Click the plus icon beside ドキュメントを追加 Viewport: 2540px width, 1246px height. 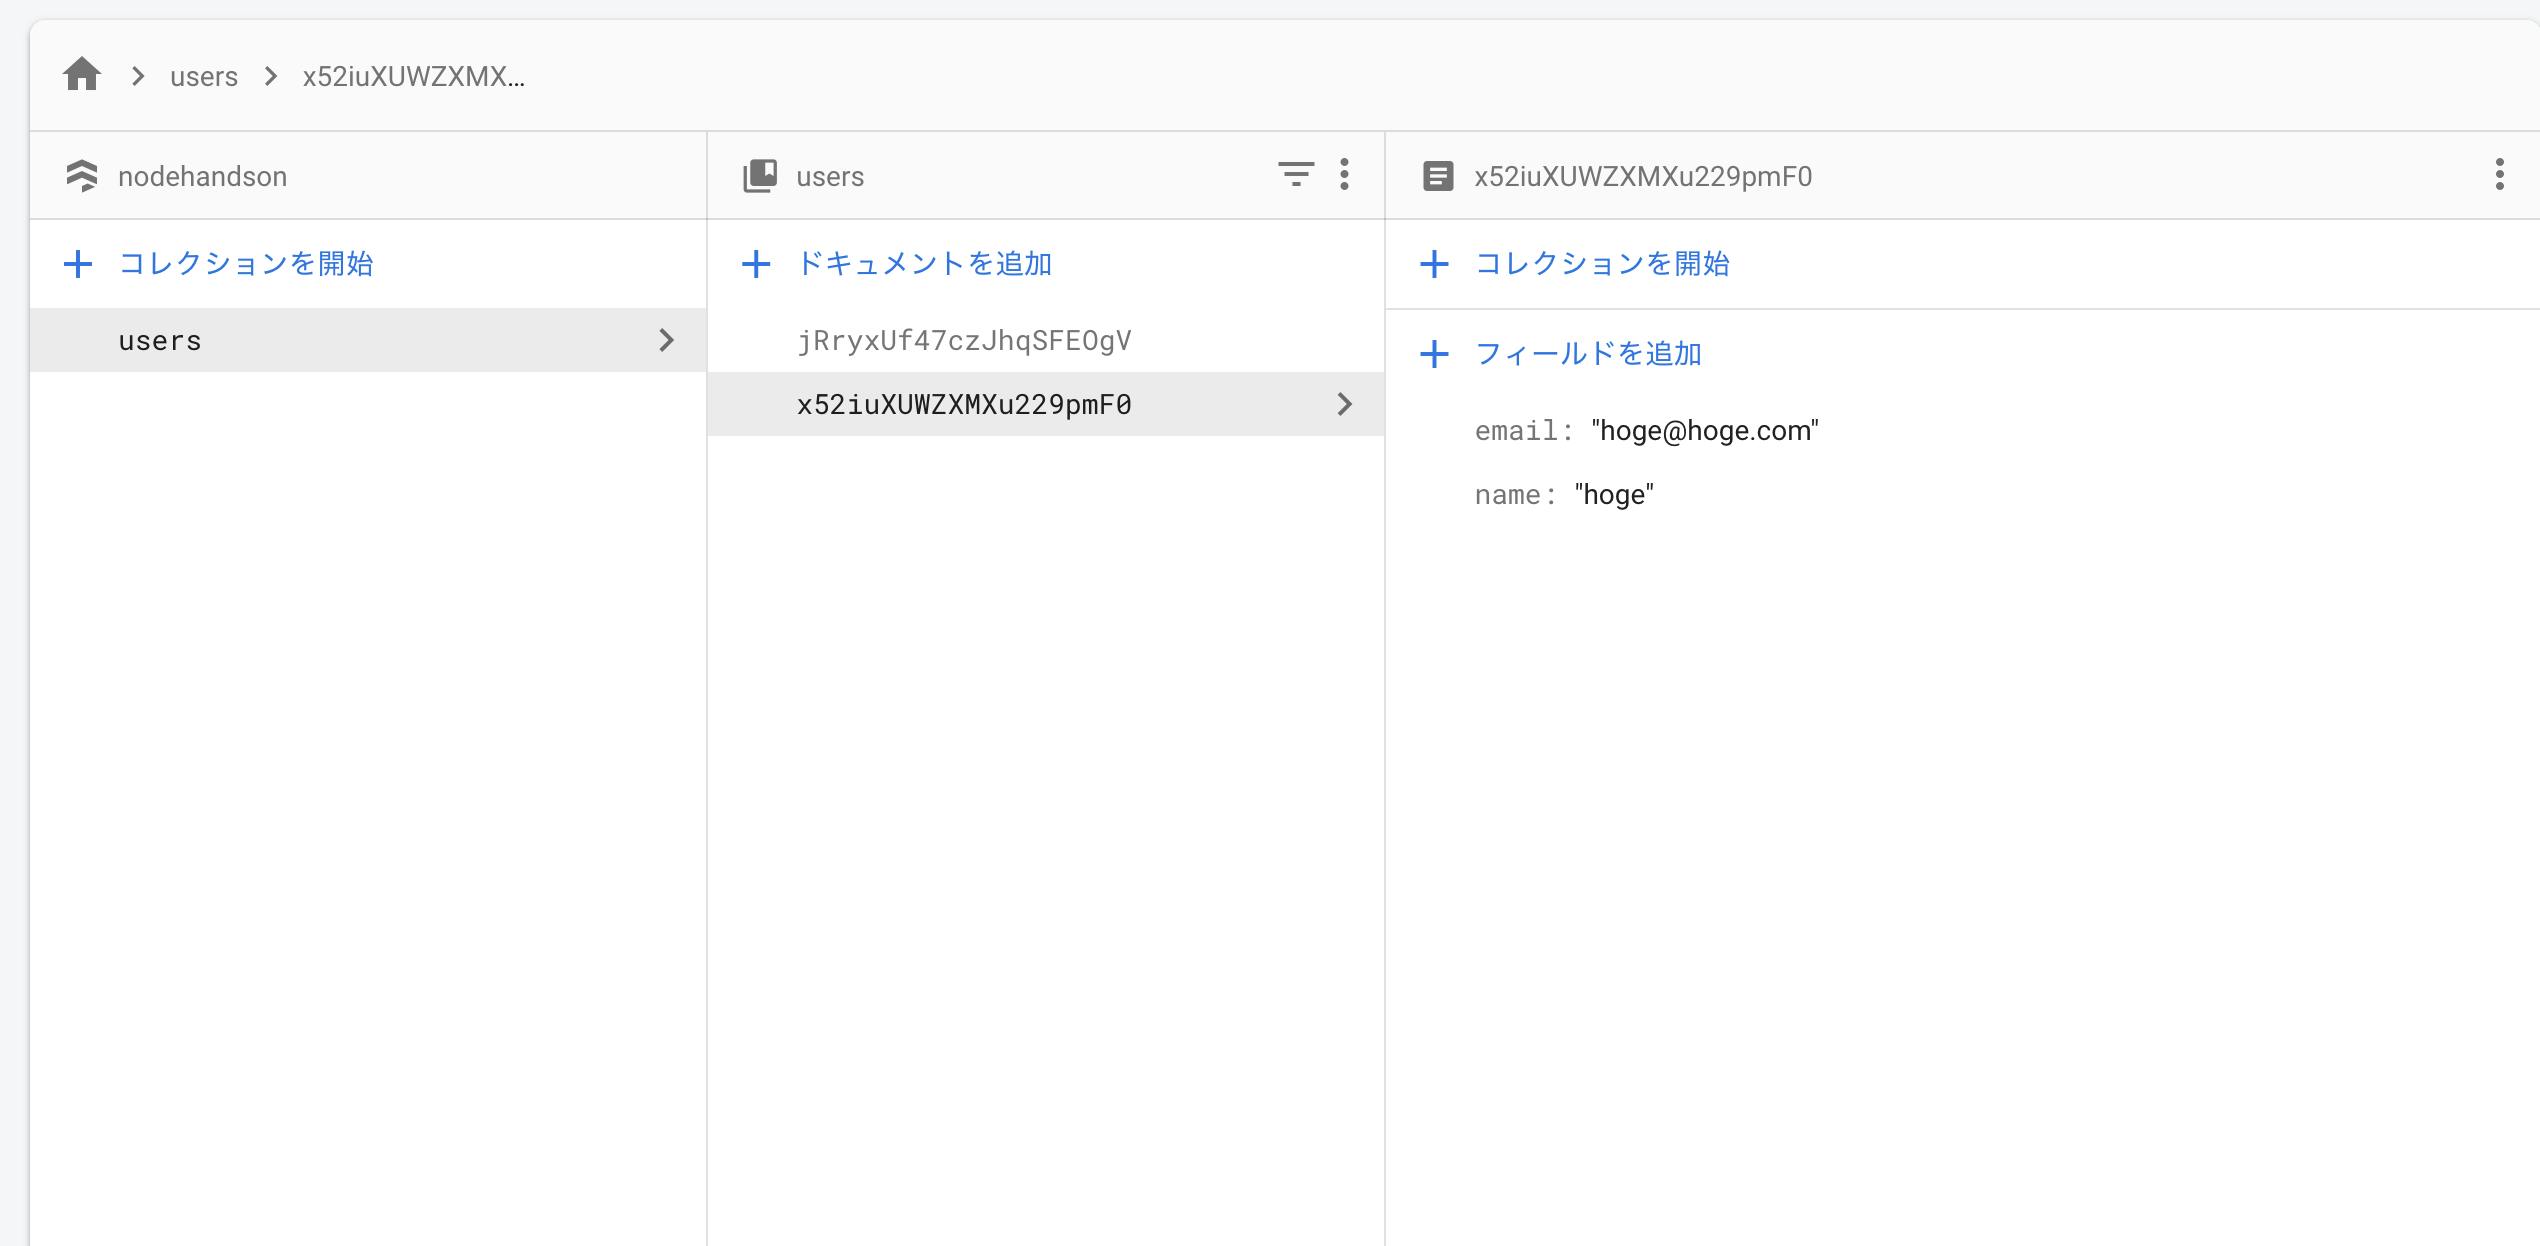tap(757, 264)
